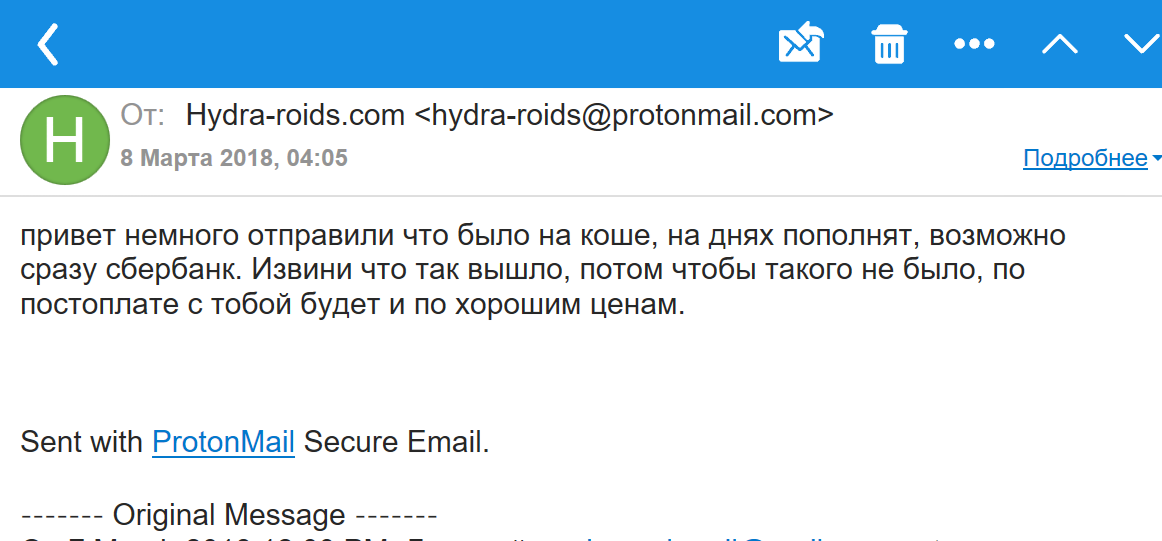Viewport: 1162px width, 541px height.
Task: Open the ProtonMail hyperlink in signature
Action: 223,442
